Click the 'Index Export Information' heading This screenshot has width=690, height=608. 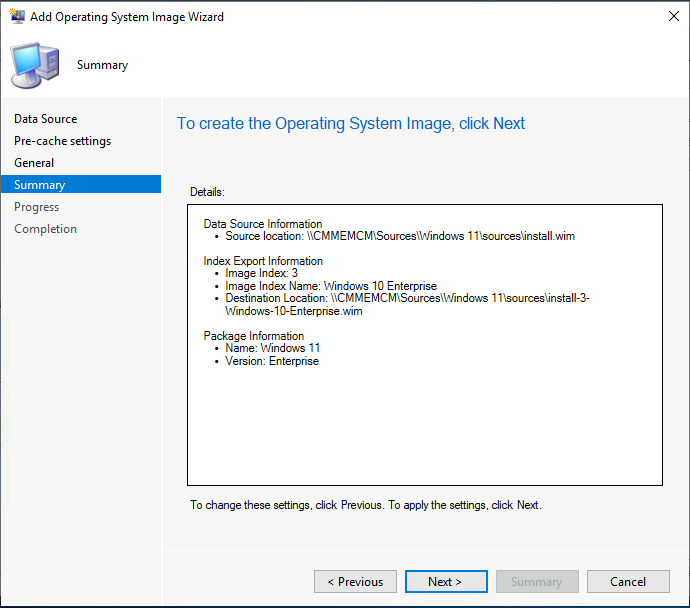263,261
